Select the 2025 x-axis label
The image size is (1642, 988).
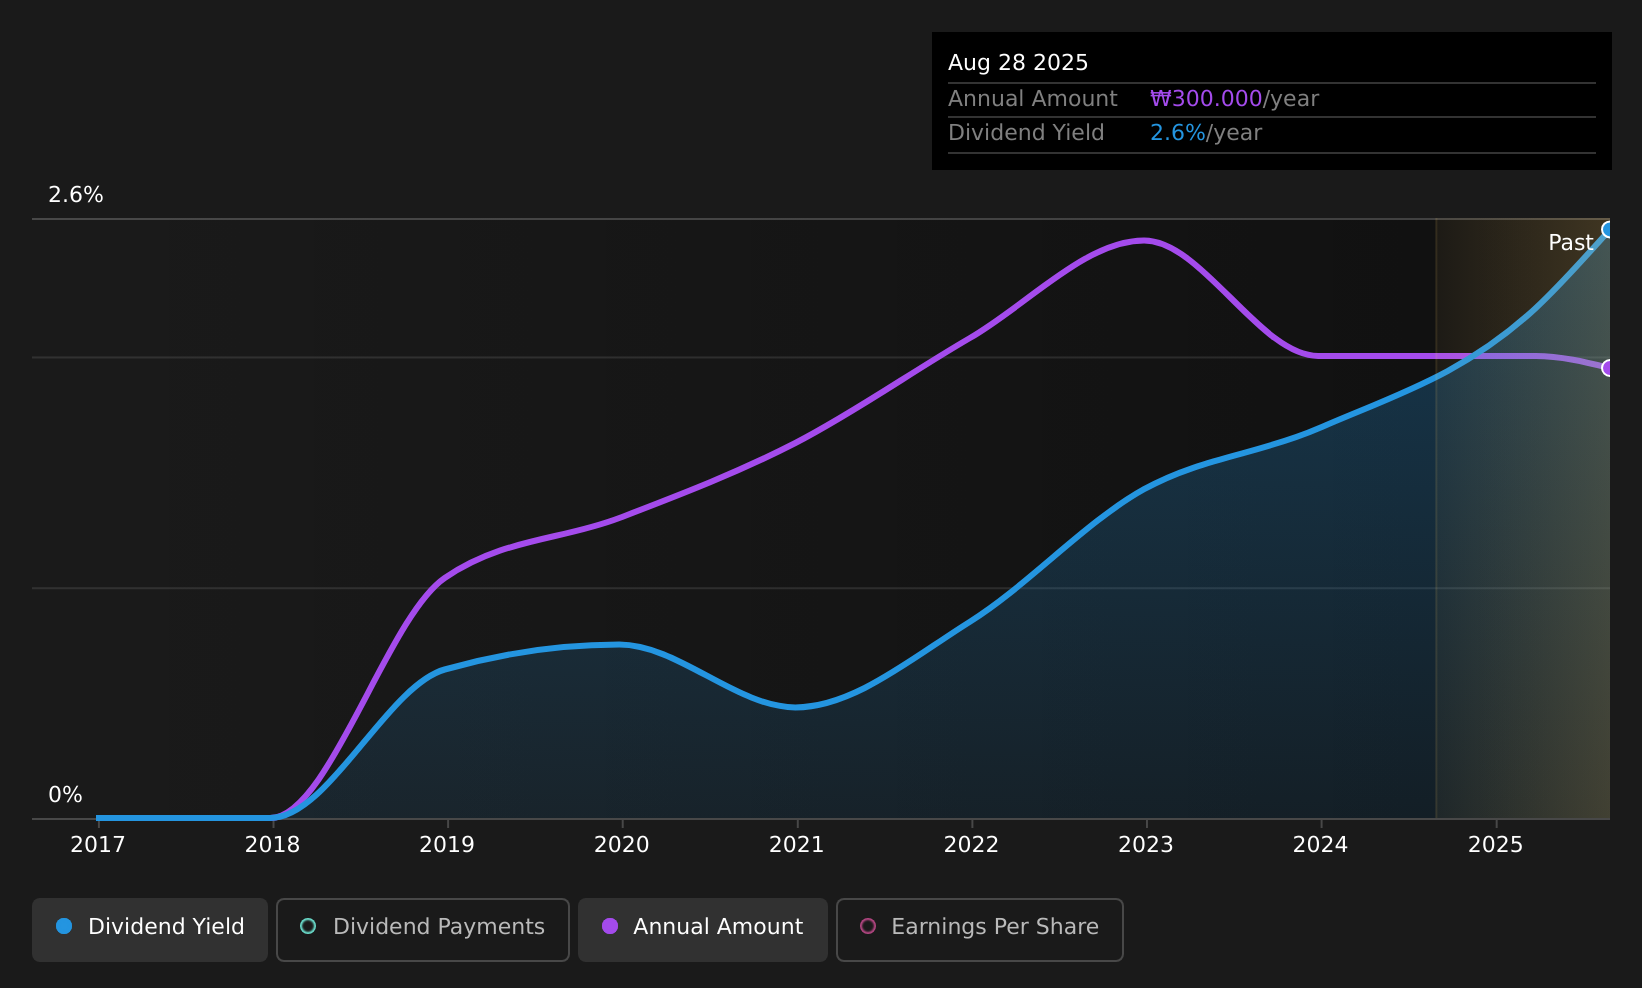(1496, 845)
